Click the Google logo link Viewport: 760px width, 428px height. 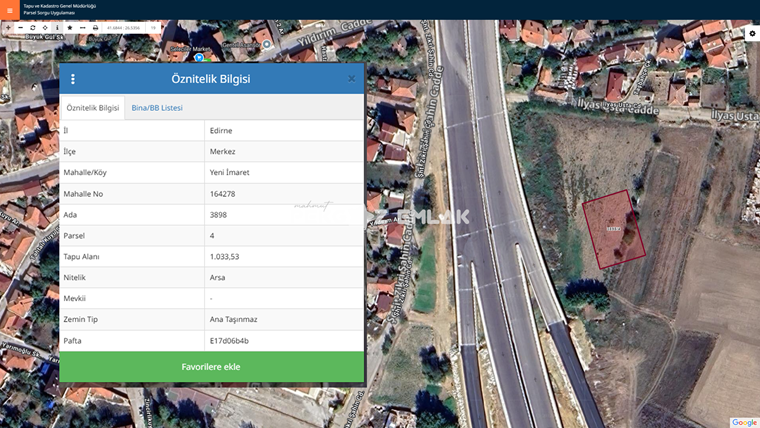(x=744, y=423)
